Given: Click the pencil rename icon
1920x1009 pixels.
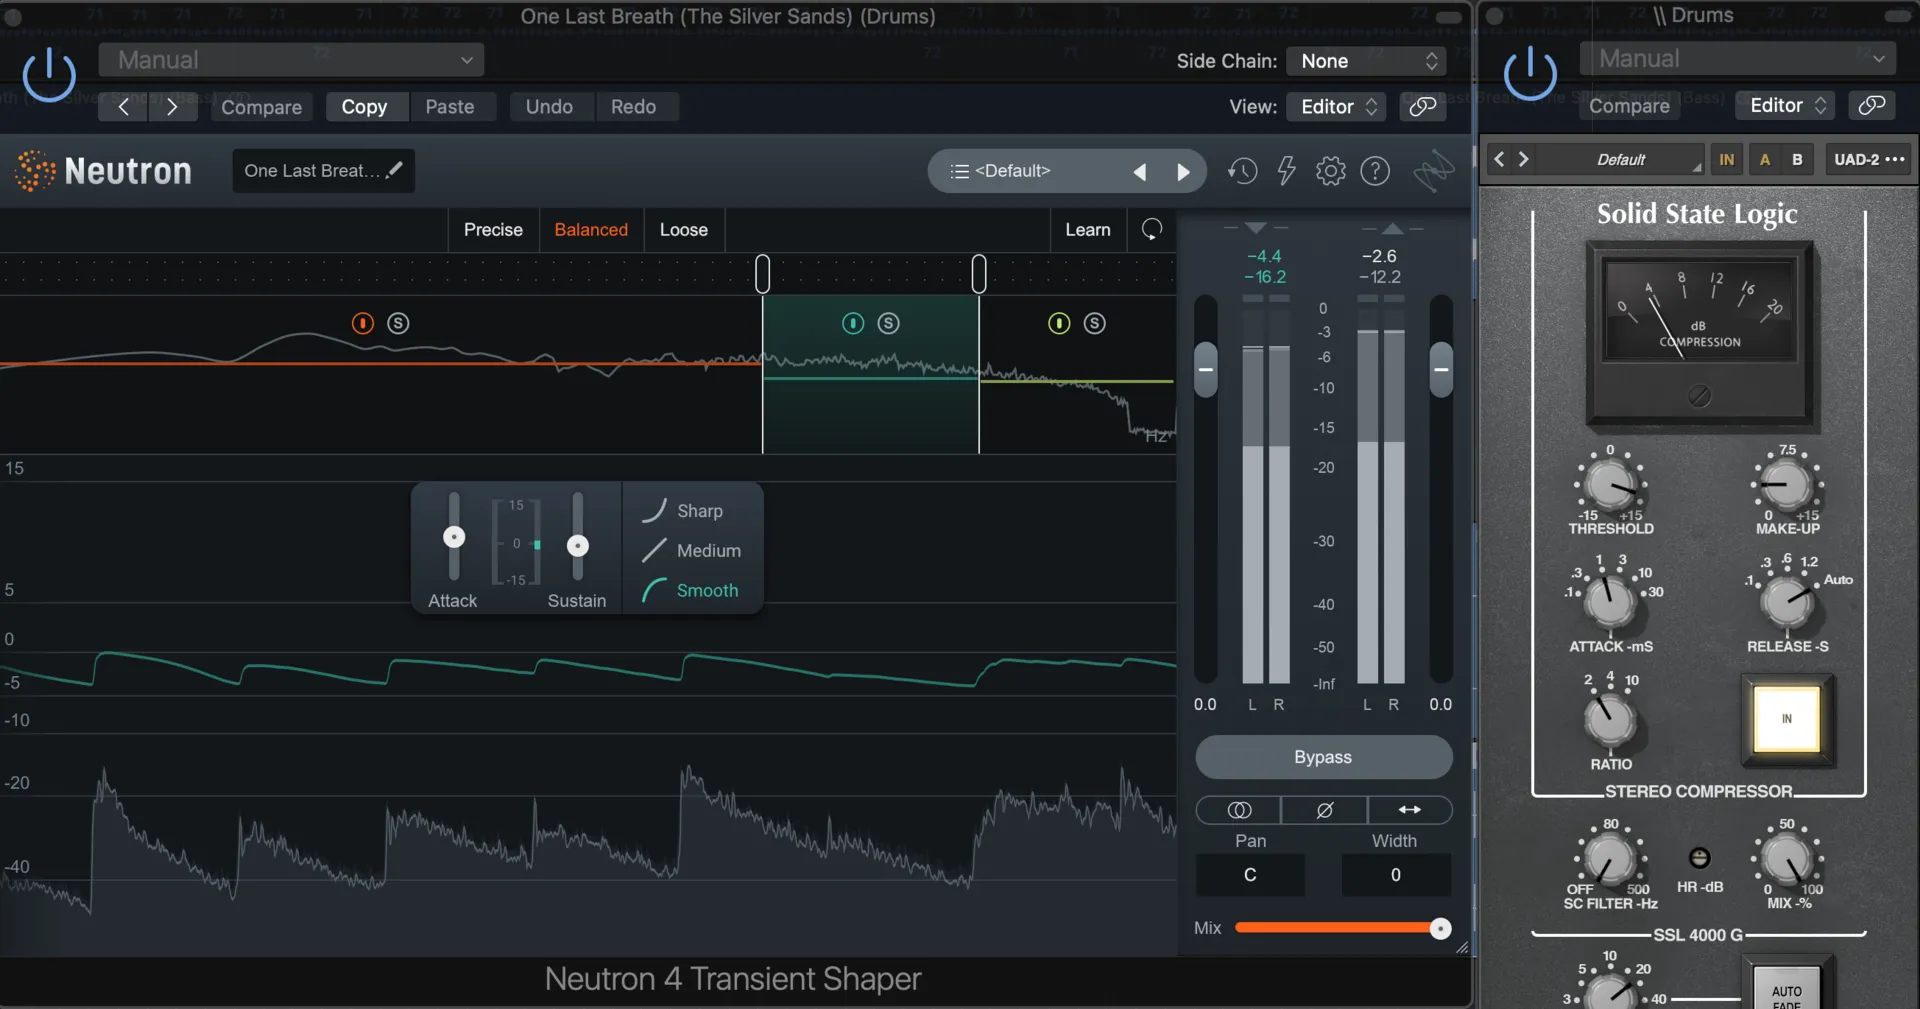Looking at the screenshot, I should [x=395, y=170].
